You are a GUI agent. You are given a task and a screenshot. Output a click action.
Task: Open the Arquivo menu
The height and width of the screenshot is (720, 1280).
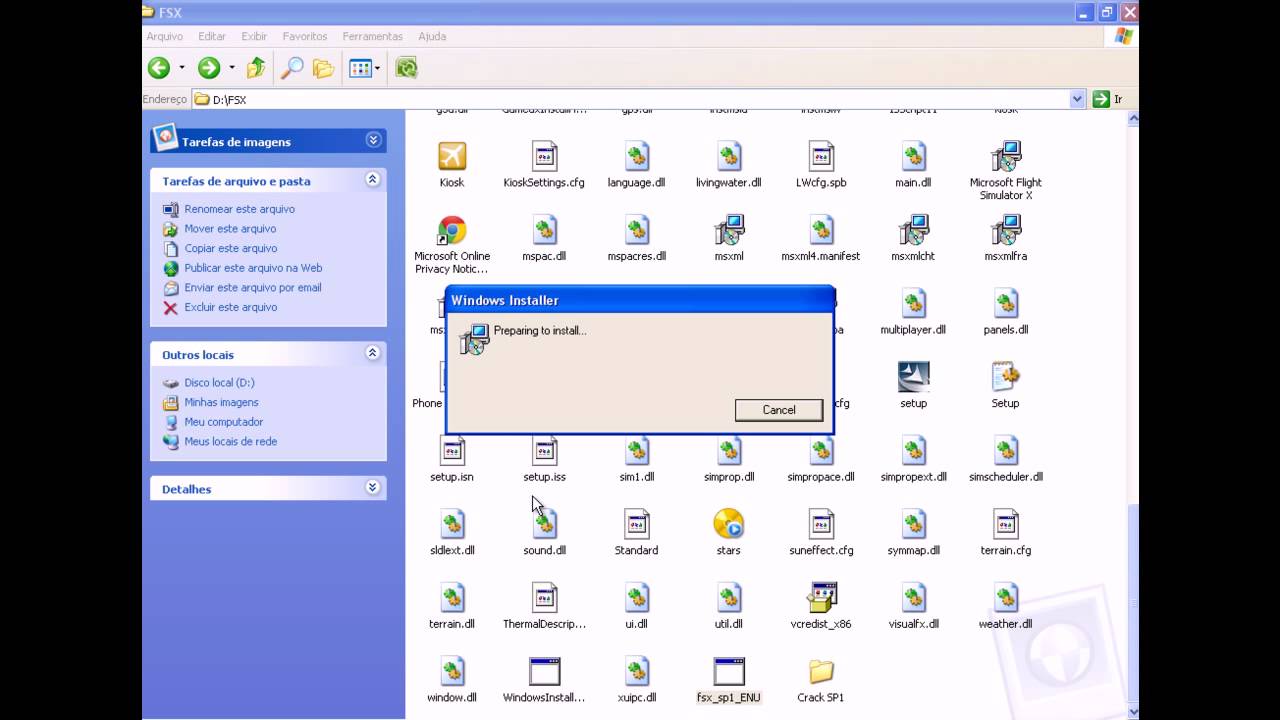pyautogui.click(x=165, y=36)
